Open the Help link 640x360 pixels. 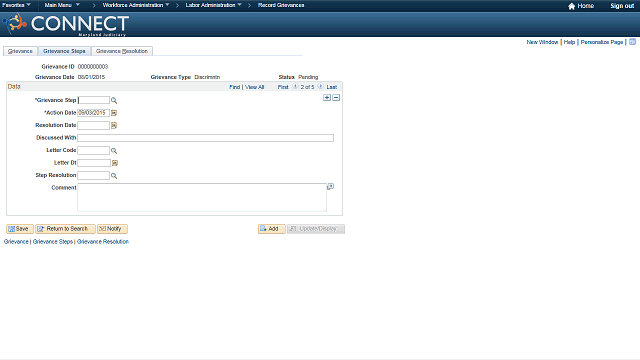click(x=569, y=42)
